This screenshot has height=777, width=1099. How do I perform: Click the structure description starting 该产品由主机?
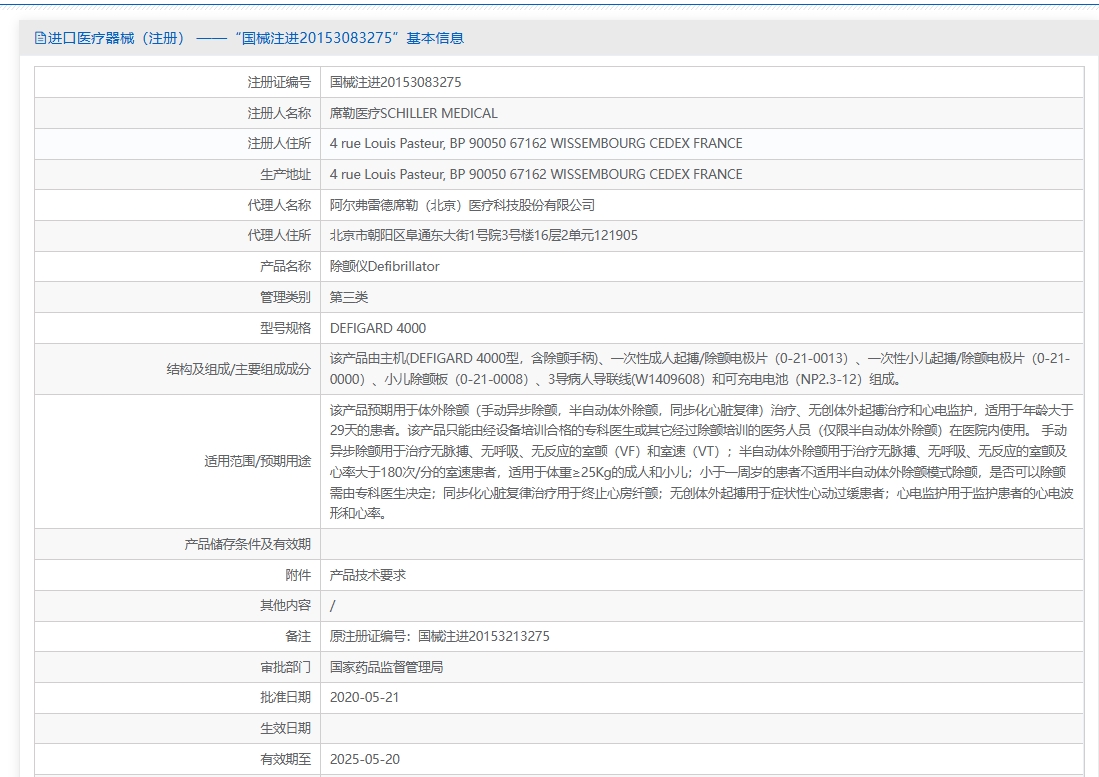tap(700, 369)
